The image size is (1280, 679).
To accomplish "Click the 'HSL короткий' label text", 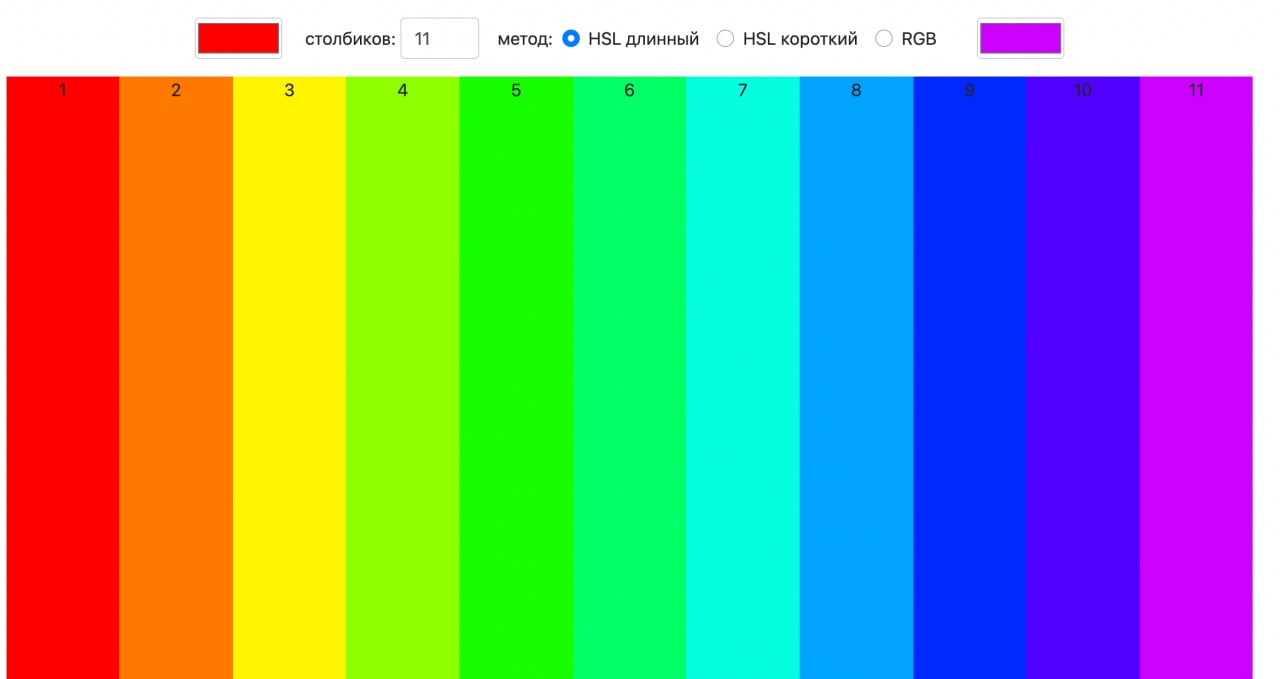I will (x=800, y=40).
